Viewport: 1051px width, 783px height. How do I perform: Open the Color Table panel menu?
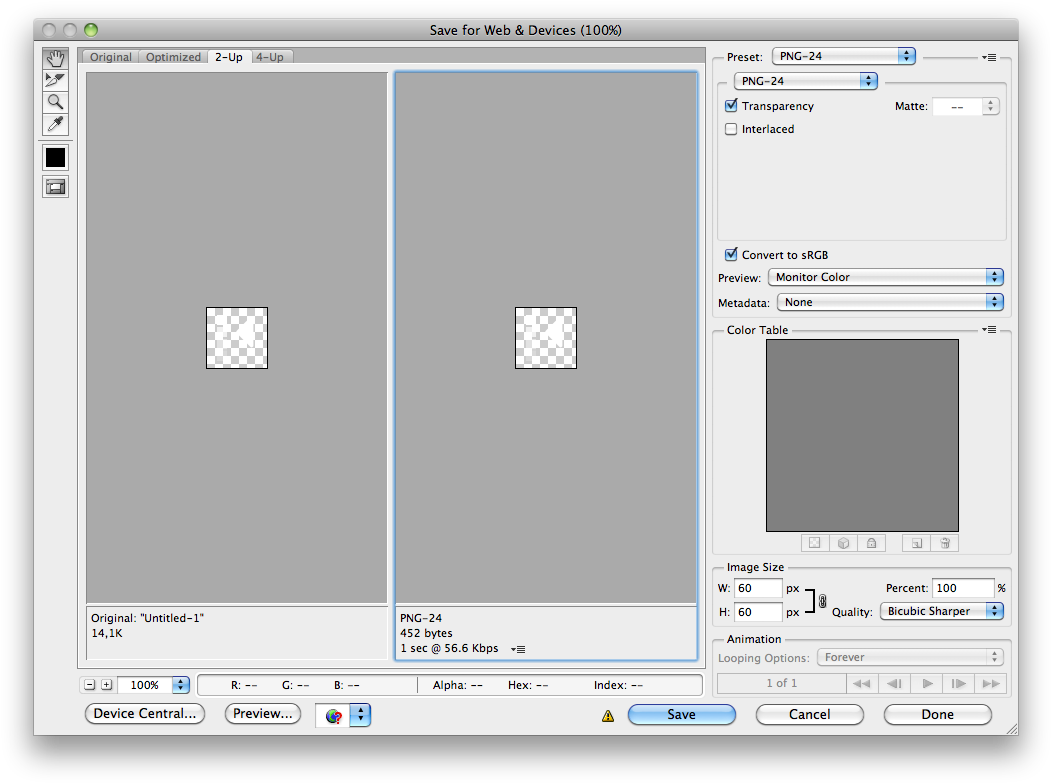pyautogui.click(x=989, y=329)
